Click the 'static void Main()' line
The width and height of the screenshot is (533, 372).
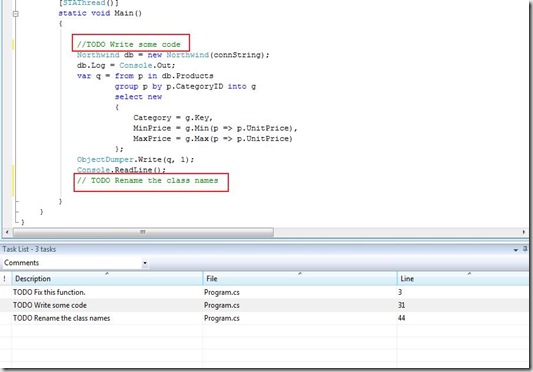(x=100, y=13)
